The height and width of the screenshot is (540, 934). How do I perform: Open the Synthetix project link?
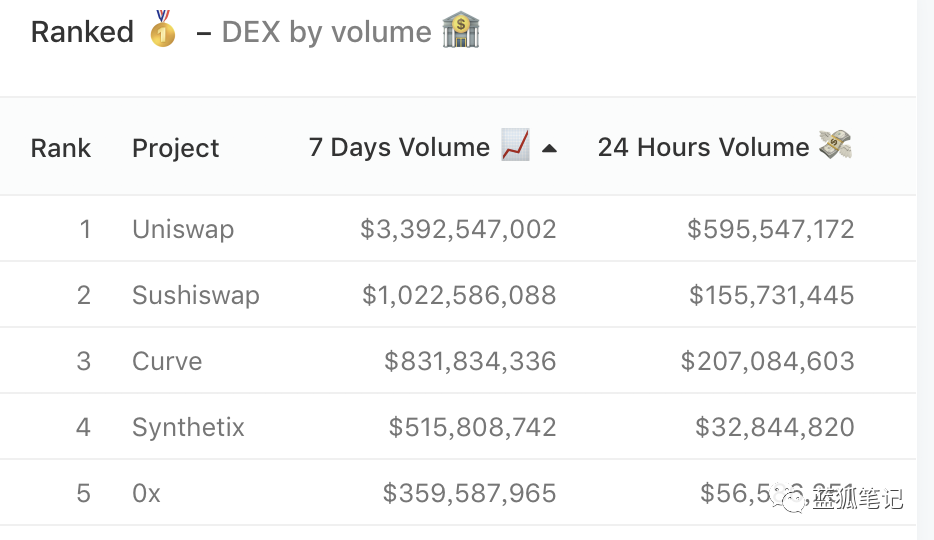click(x=188, y=427)
